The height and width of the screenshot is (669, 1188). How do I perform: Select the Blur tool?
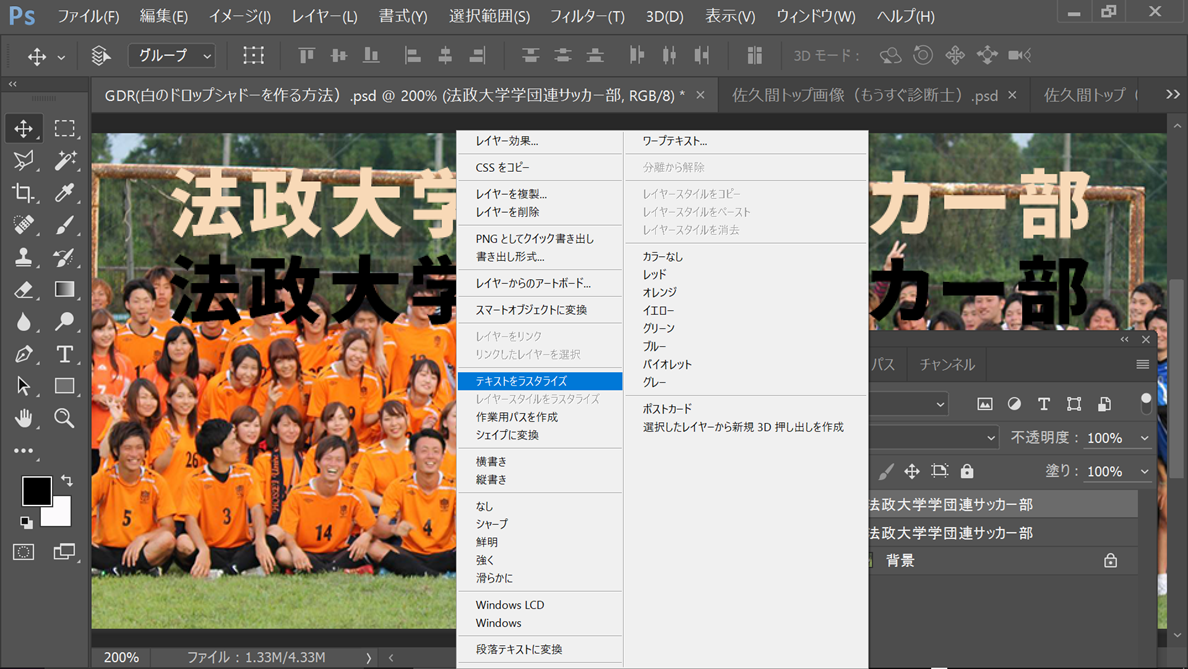pos(23,322)
